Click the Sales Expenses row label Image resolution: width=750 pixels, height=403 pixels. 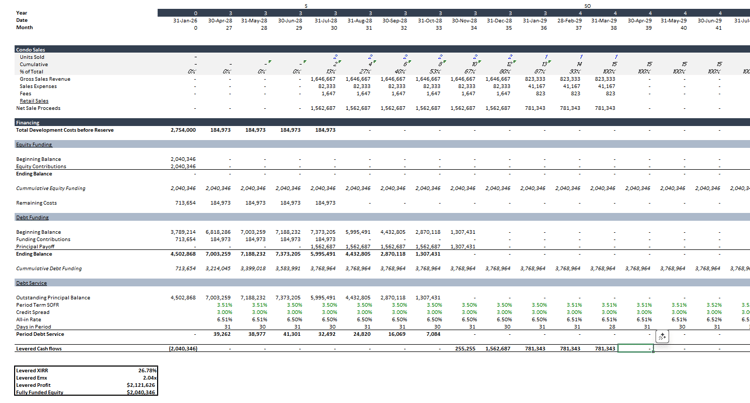tap(38, 87)
